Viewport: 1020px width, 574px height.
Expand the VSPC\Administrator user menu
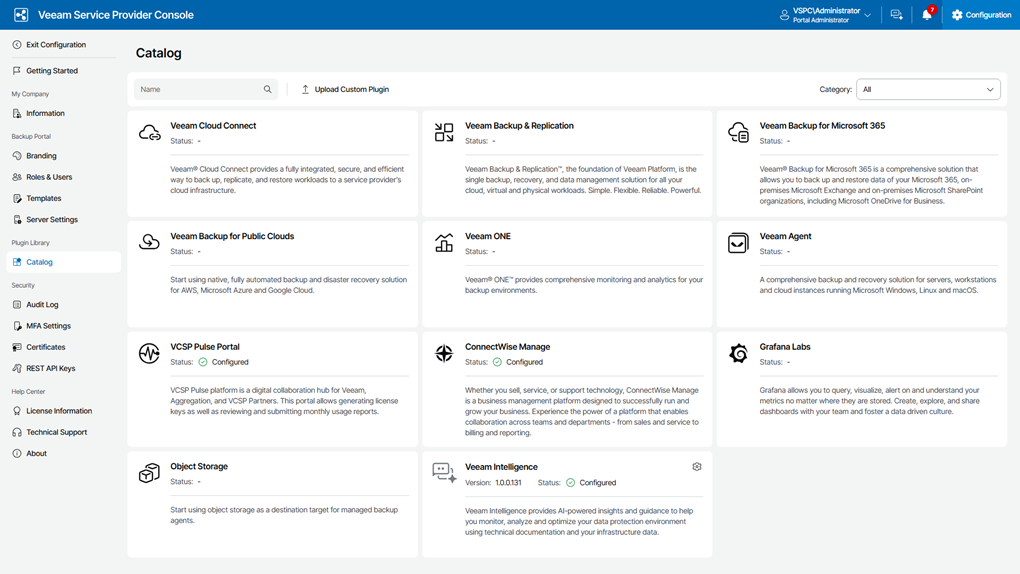click(x=825, y=14)
